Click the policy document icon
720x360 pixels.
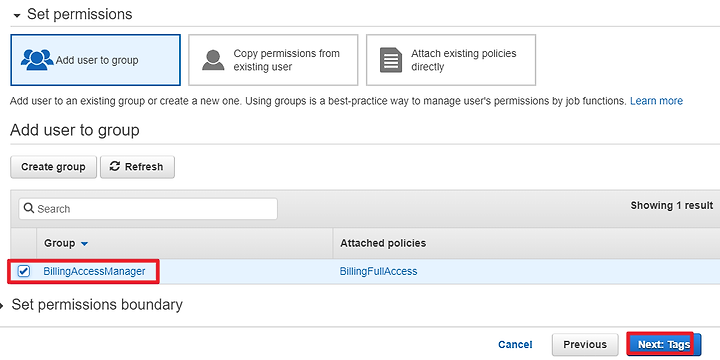[391, 60]
